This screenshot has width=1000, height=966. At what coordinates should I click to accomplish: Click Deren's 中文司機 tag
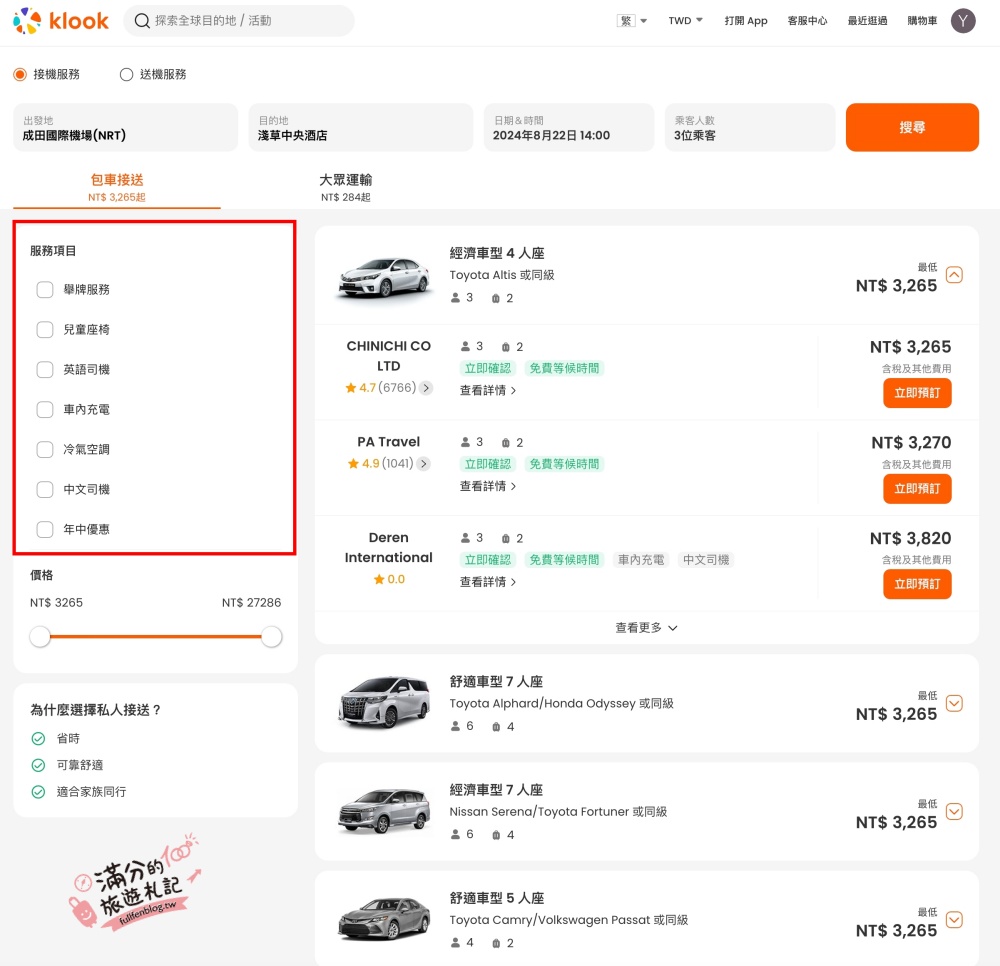tap(706, 560)
